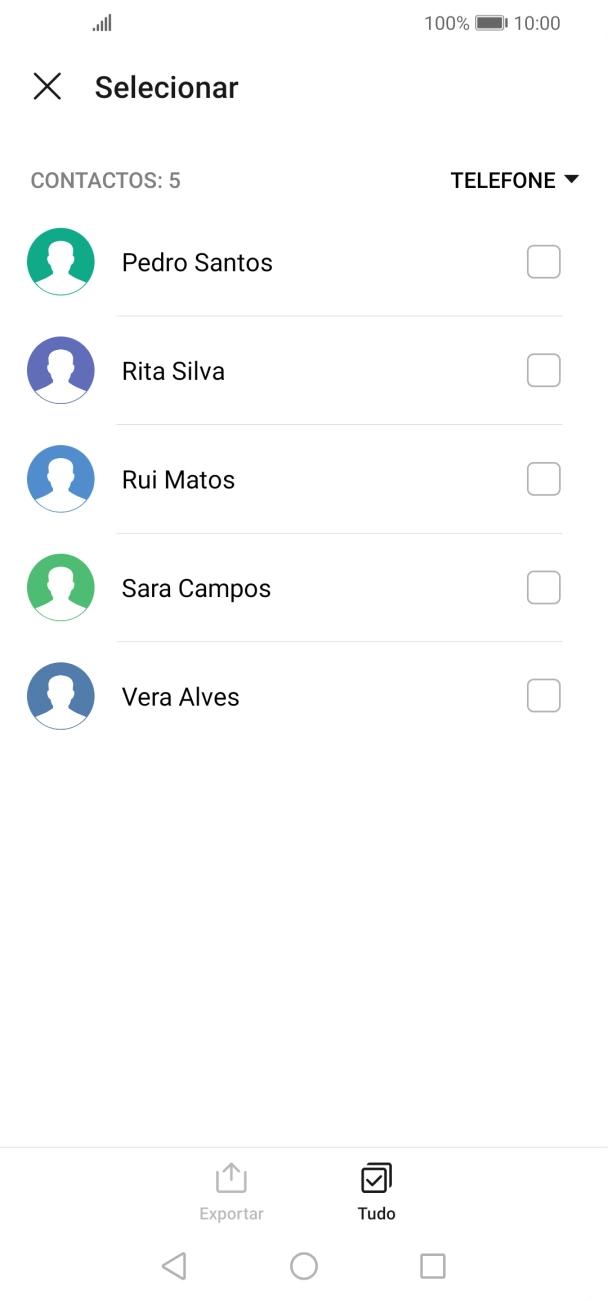Viewport: 608px width, 1301px height.
Task: Tap Rita Silva's profile picture
Action: pos(60,370)
